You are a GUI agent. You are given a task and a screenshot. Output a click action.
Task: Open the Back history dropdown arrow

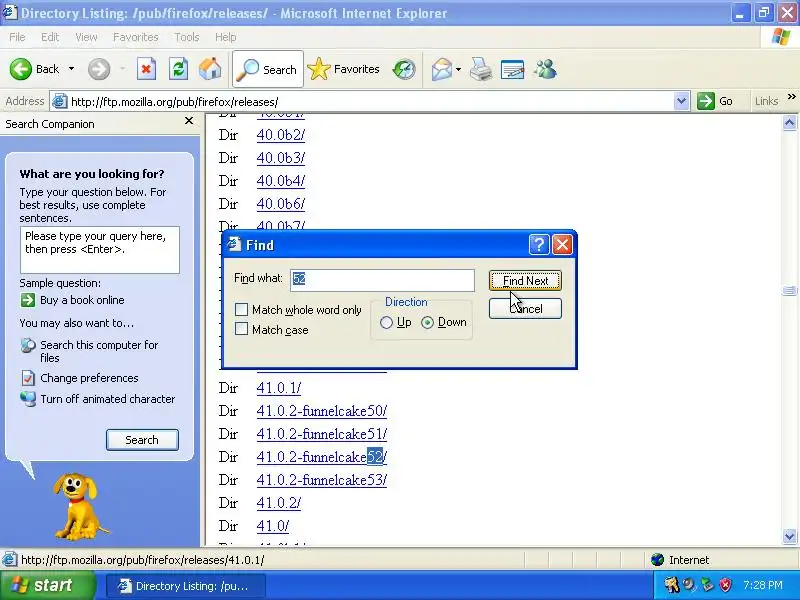coord(71,69)
